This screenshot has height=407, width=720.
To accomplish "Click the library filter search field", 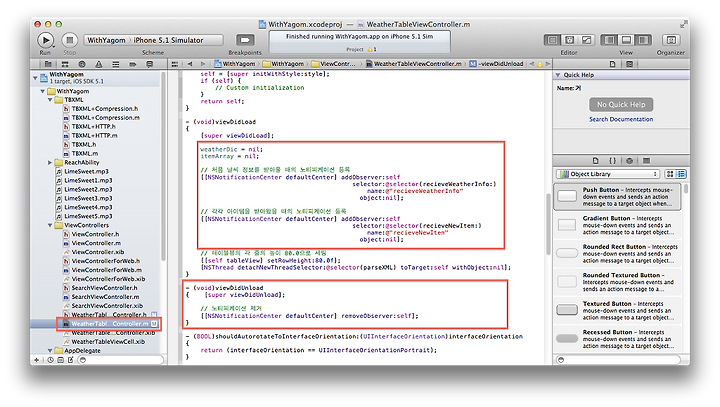I will click(x=617, y=360).
